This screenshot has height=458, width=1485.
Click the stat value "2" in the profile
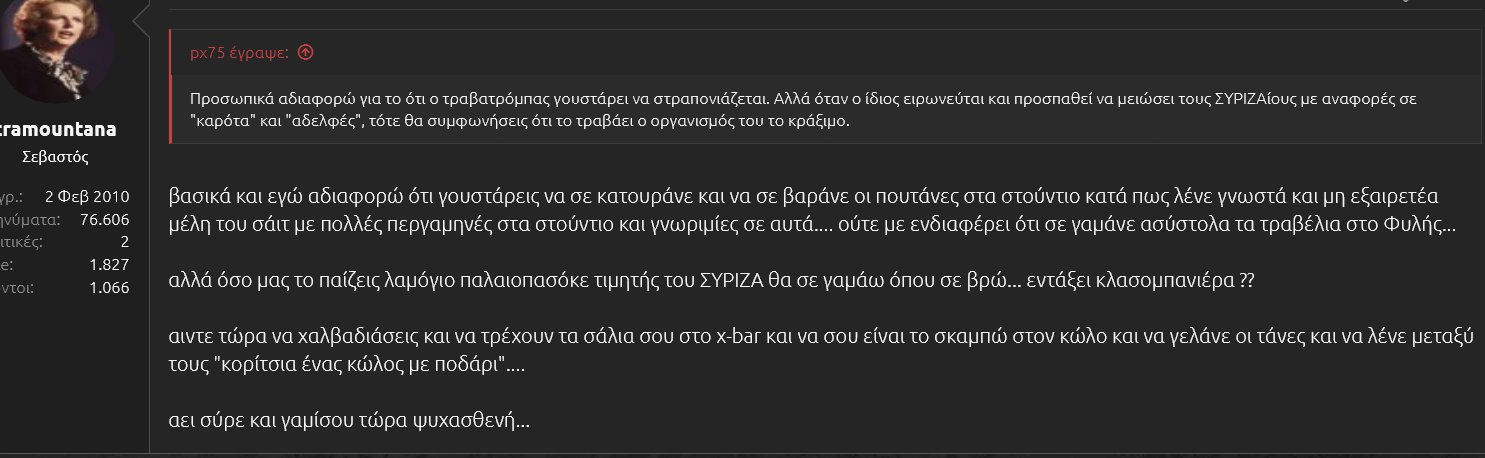click(125, 242)
